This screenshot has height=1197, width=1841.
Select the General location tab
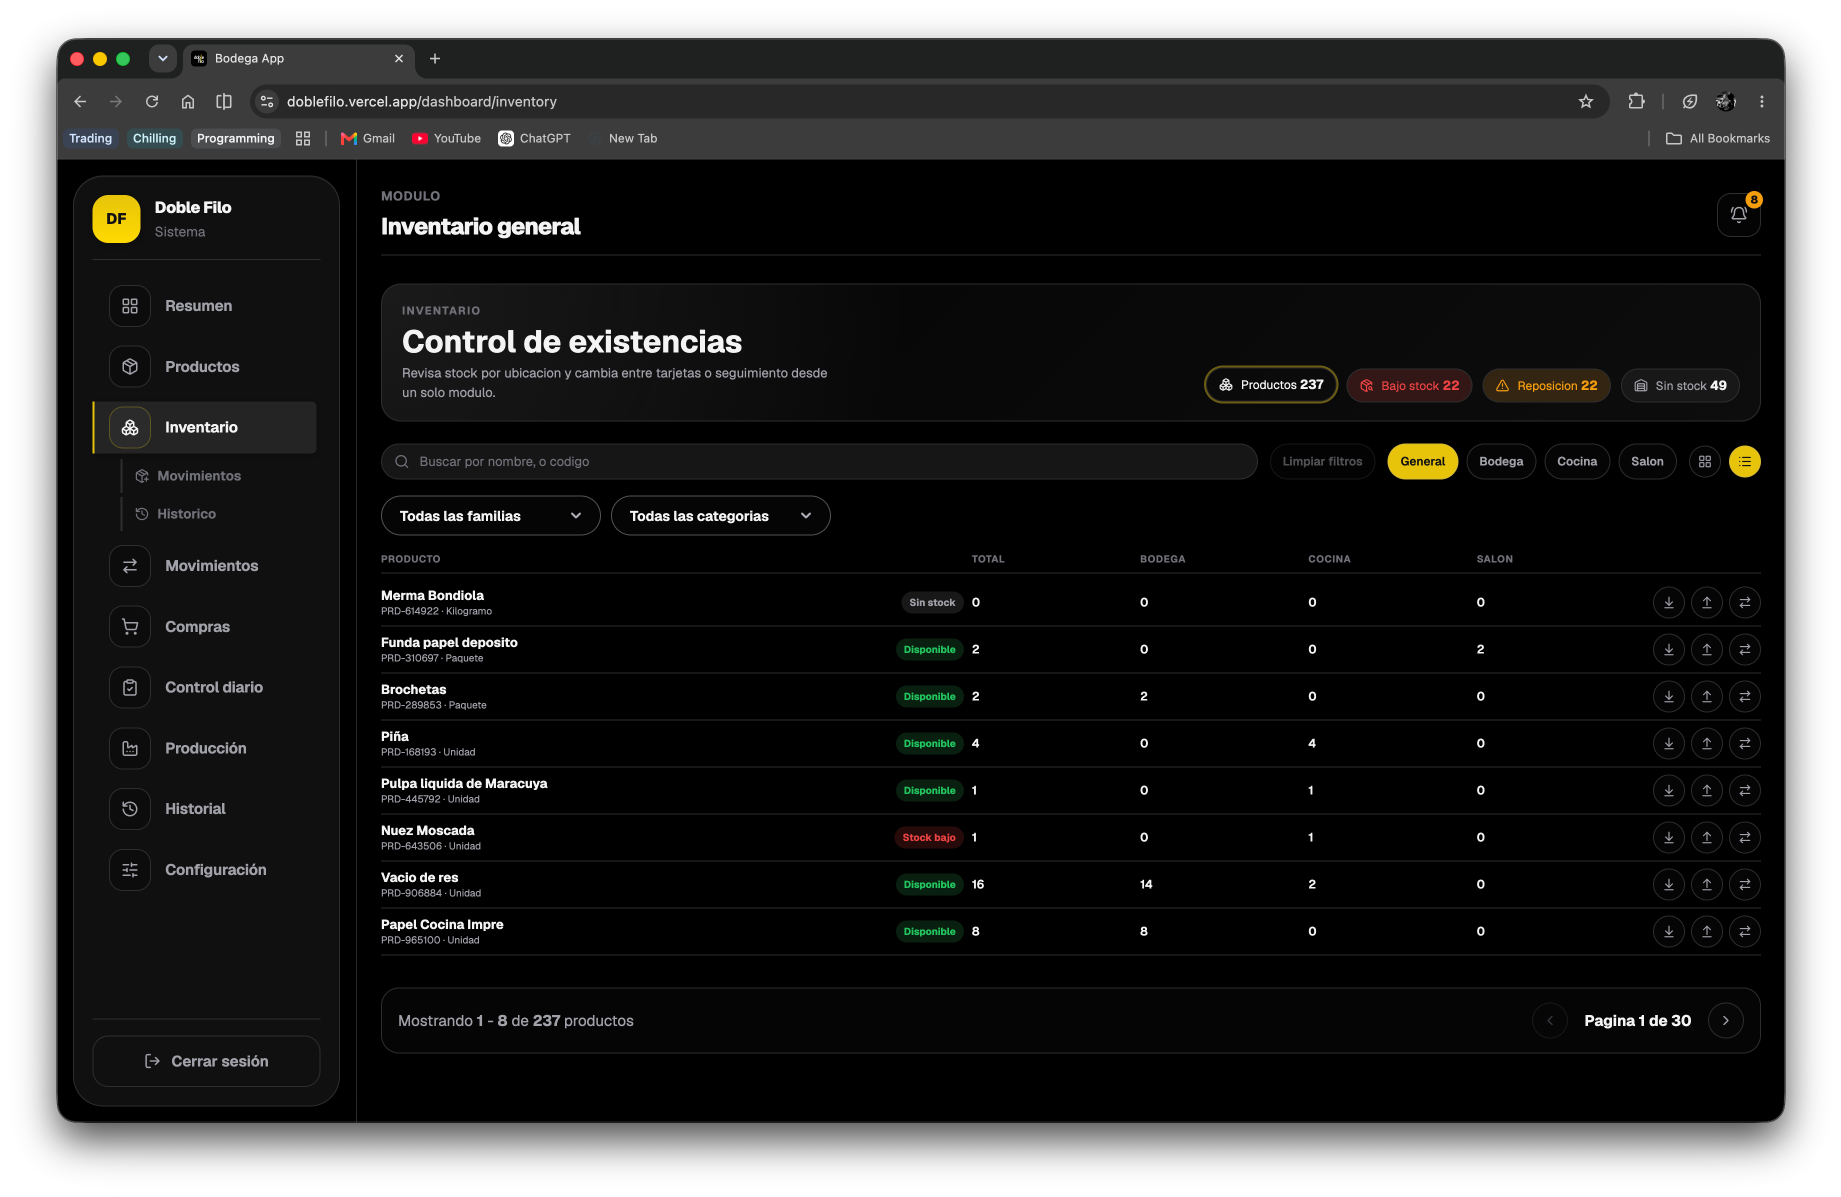(1422, 462)
